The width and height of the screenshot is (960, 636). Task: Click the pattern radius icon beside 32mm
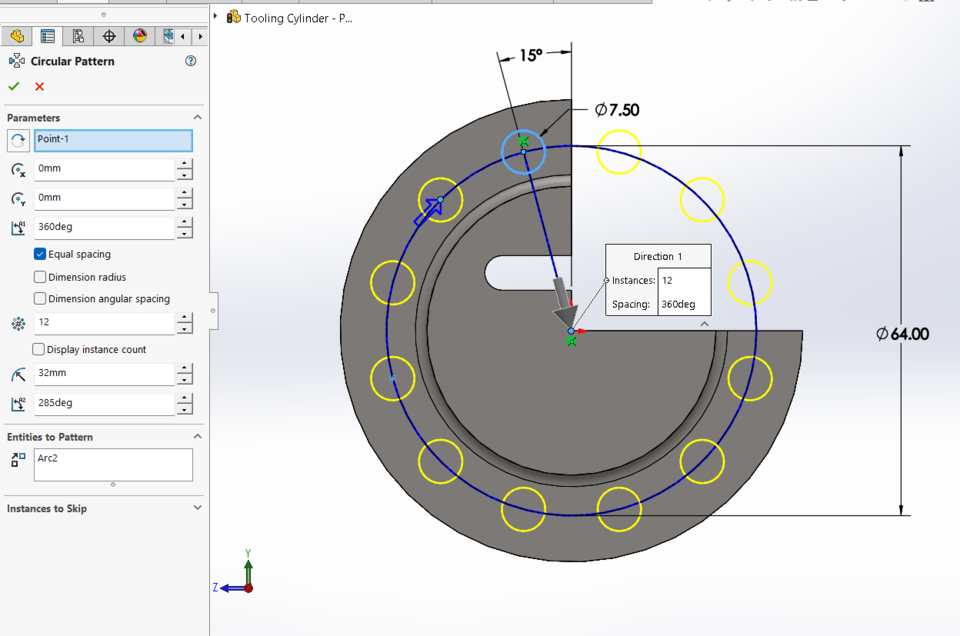coord(17,373)
